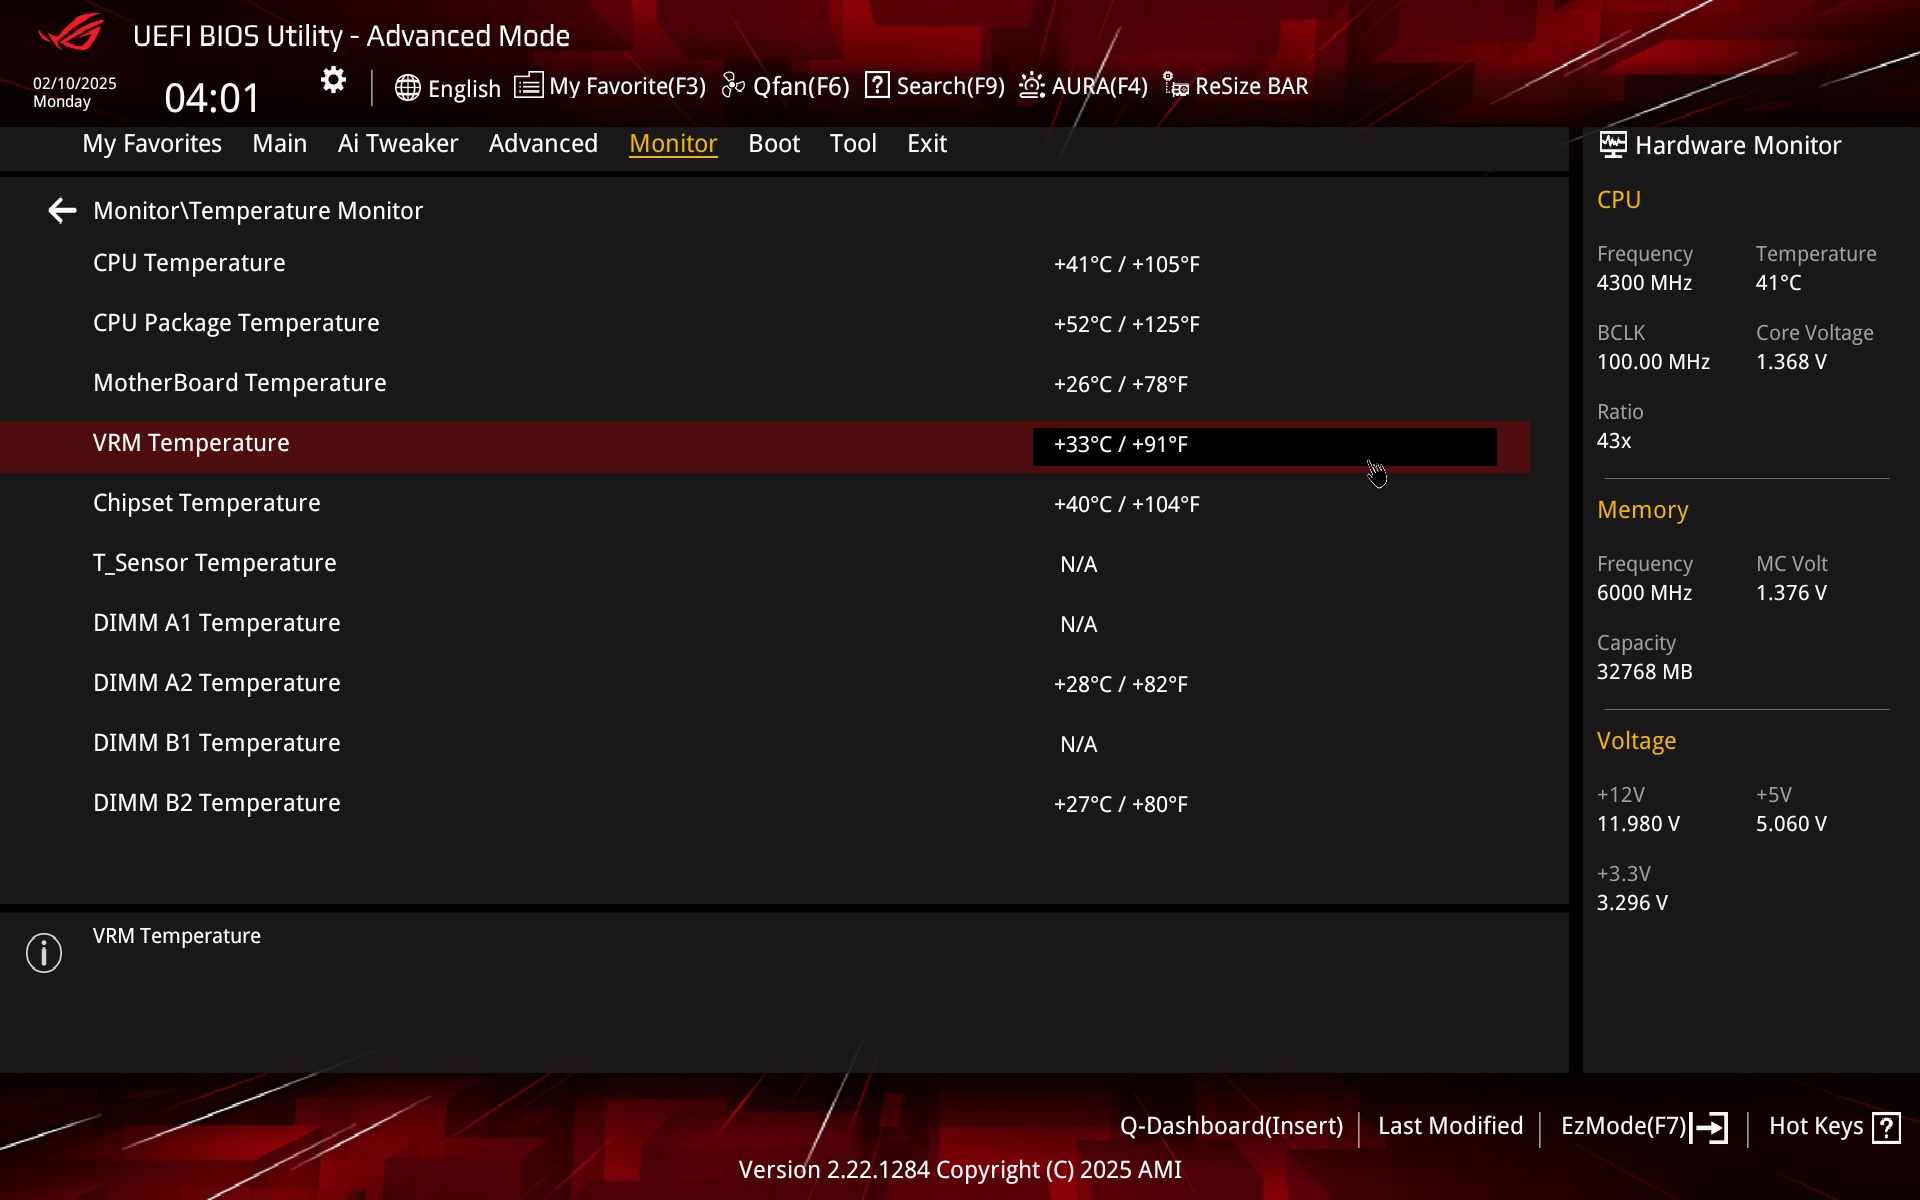Viewport: 1920px width, 1200px height.
Task: Open My Favorite(F3) list icon
Action: 529,86
